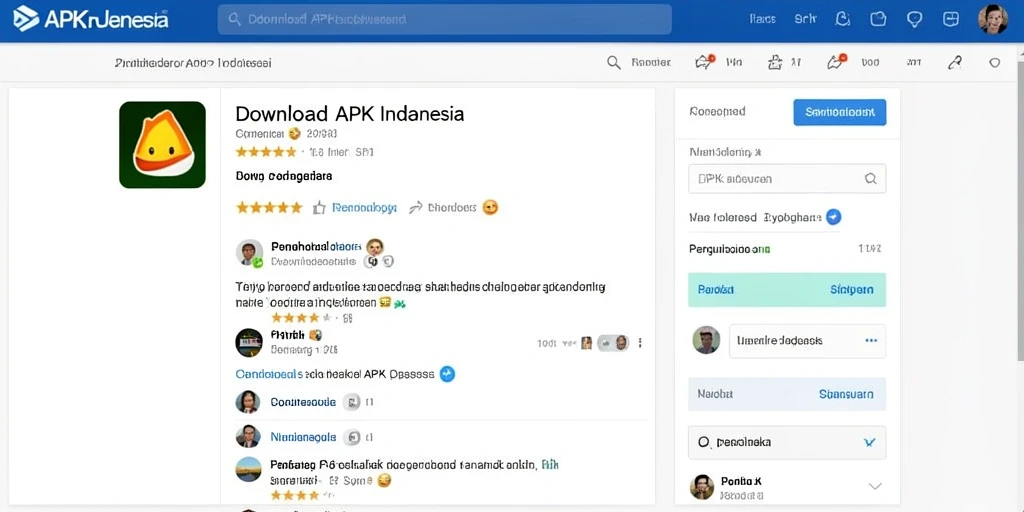Image resolution: width=1024 pixels, height=512 pixels.
Task: Click the share arrow icon beside 'Chordoers'
Action: 415,208
